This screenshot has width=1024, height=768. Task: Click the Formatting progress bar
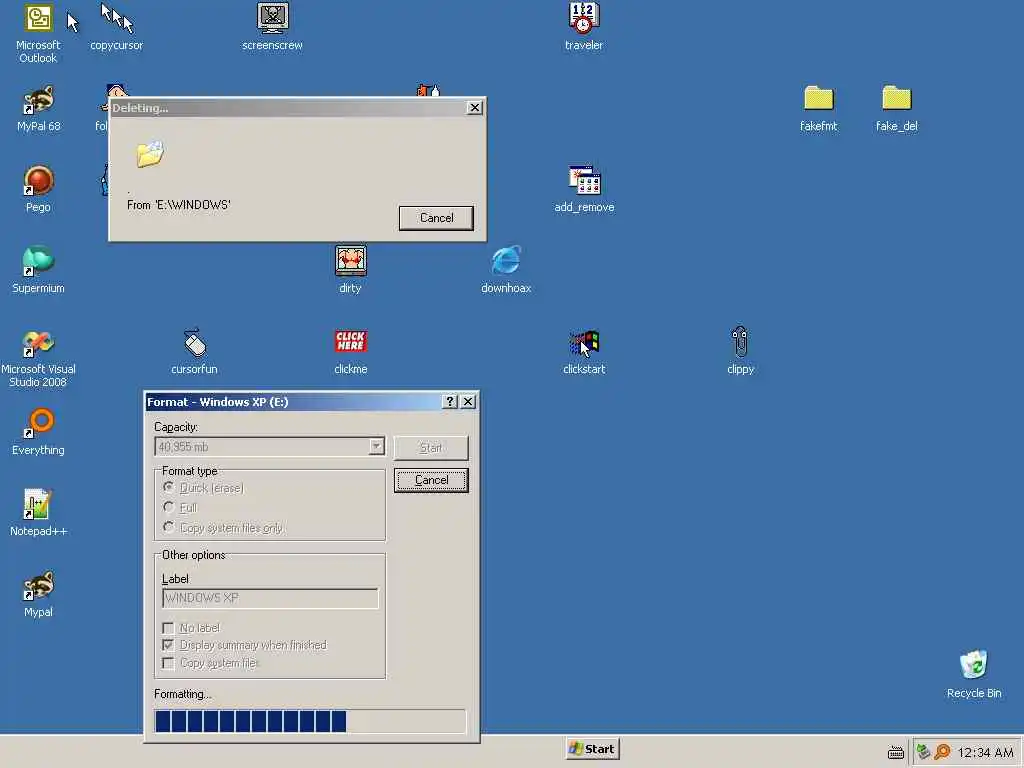(x=310, y=721)
